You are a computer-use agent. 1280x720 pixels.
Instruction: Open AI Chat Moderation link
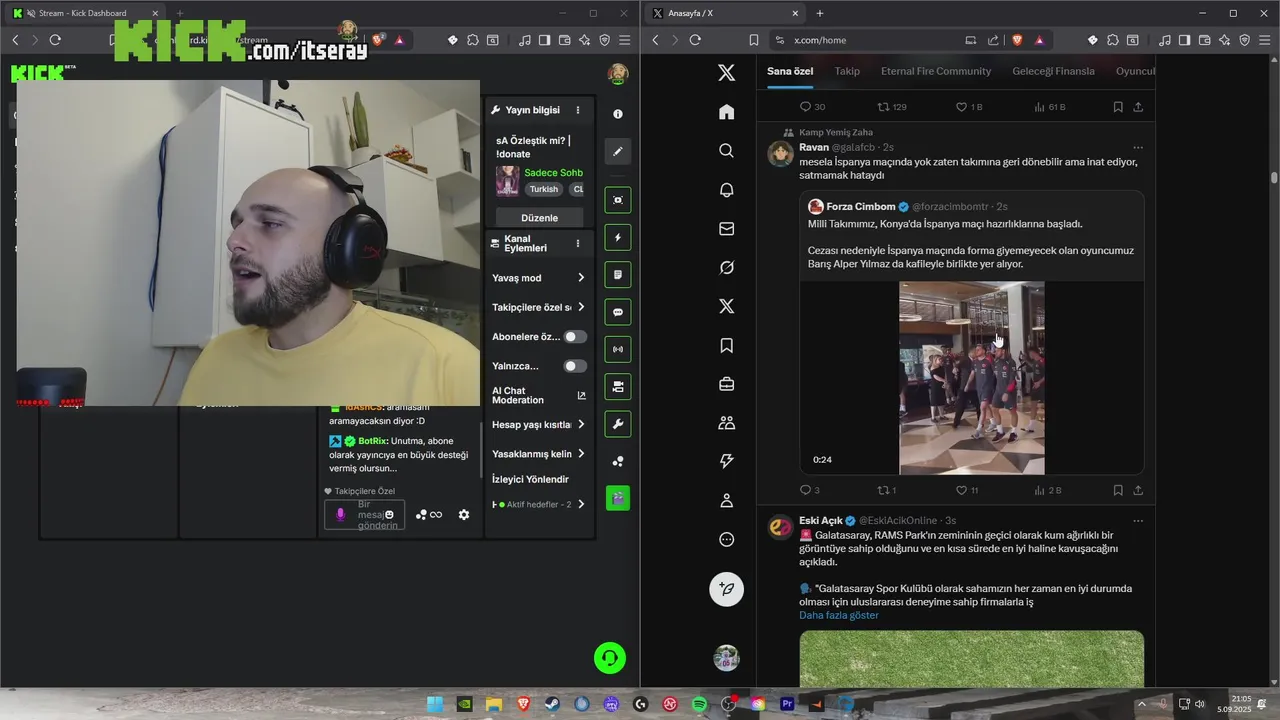tap(539, 395)
